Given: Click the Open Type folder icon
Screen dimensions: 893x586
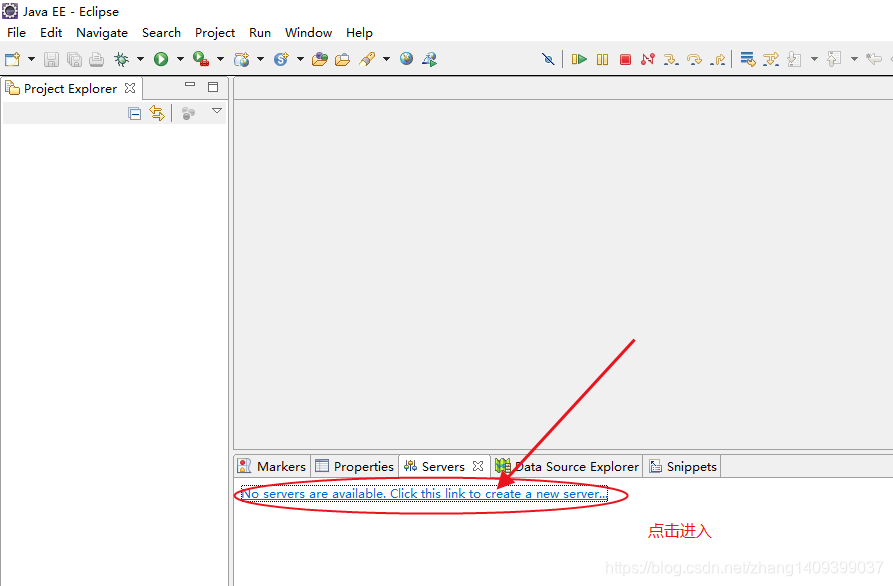Looking at the screenshot, I should click(320, 59).
